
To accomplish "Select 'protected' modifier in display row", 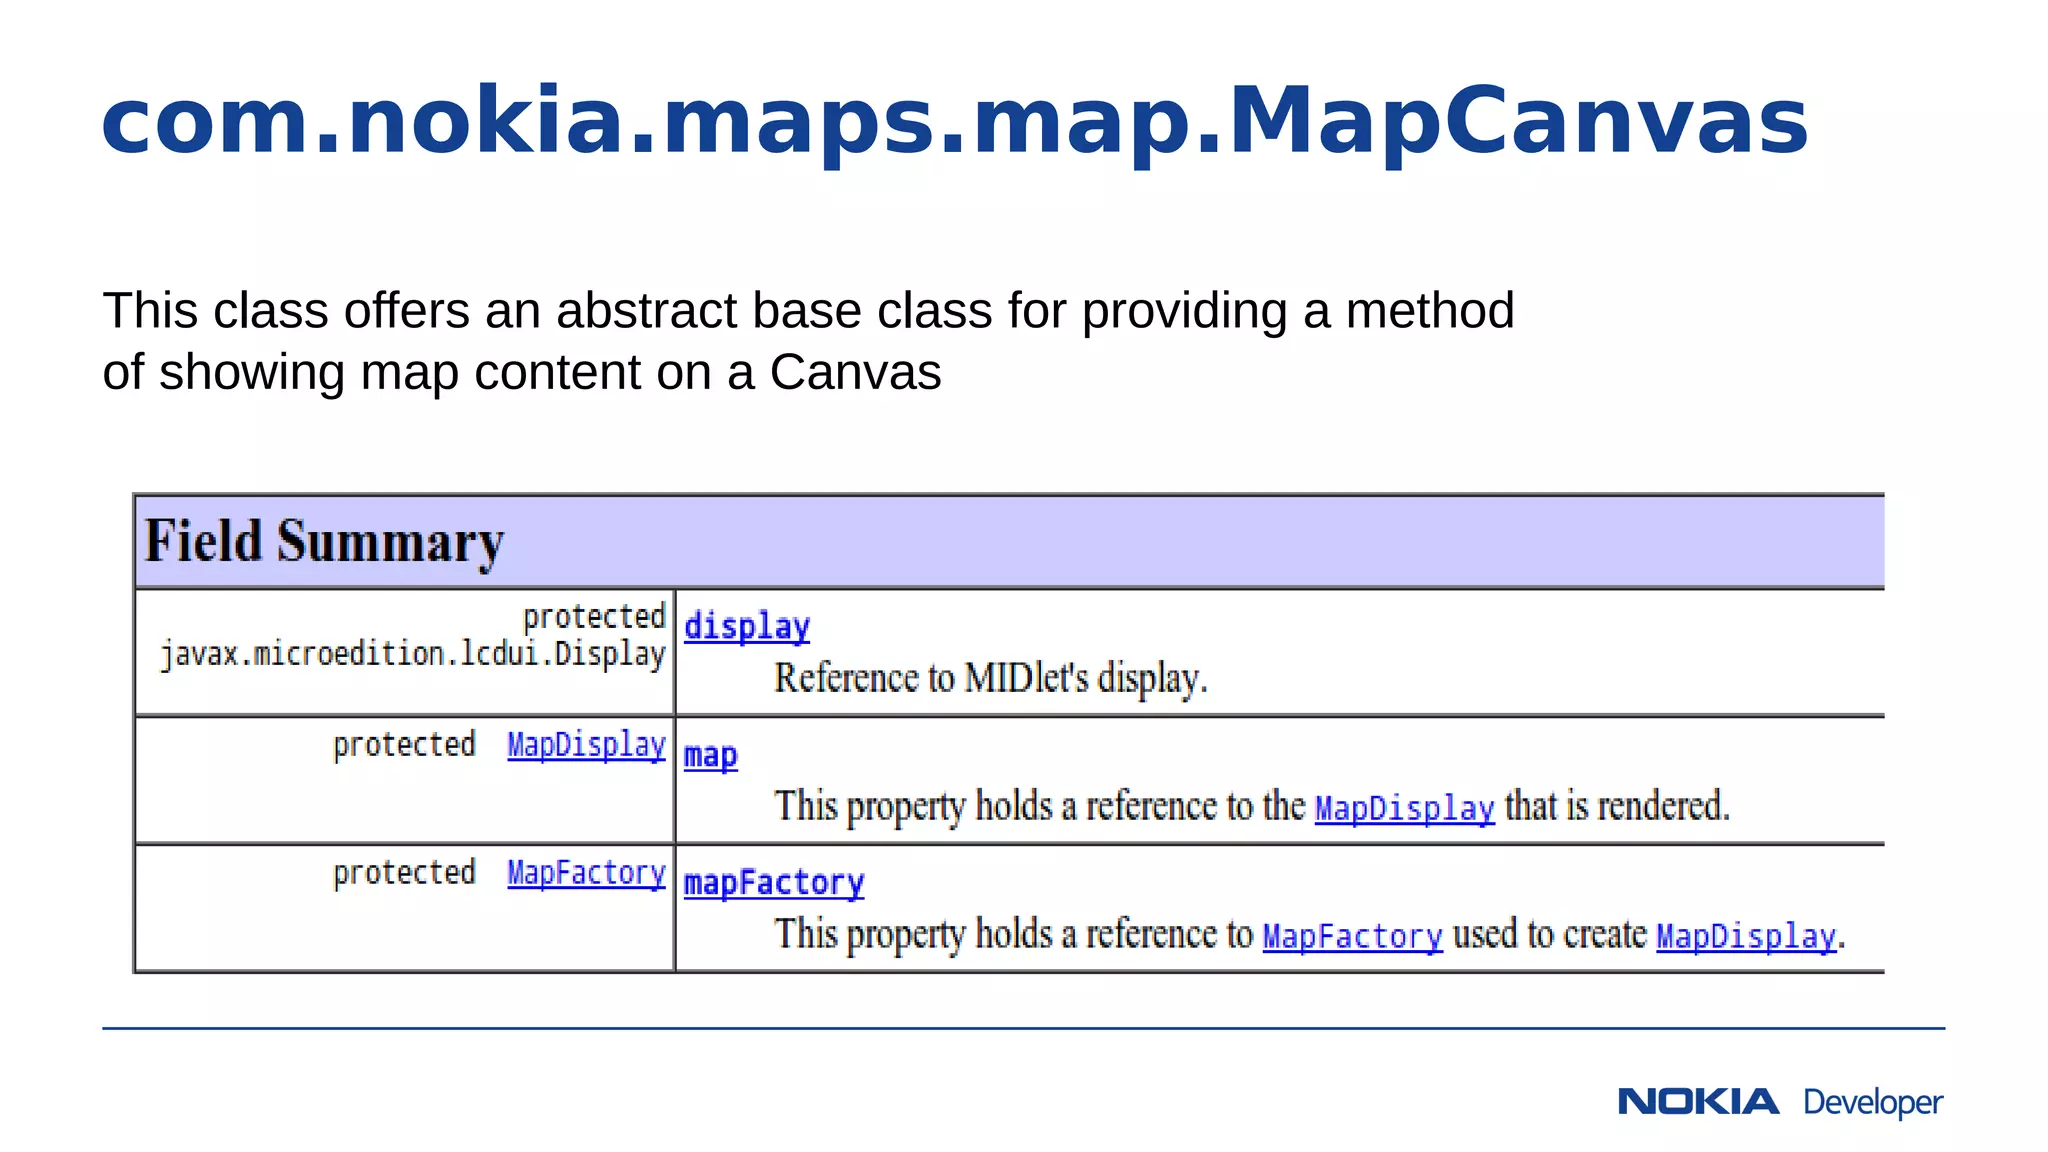I will tap(594, 617).
